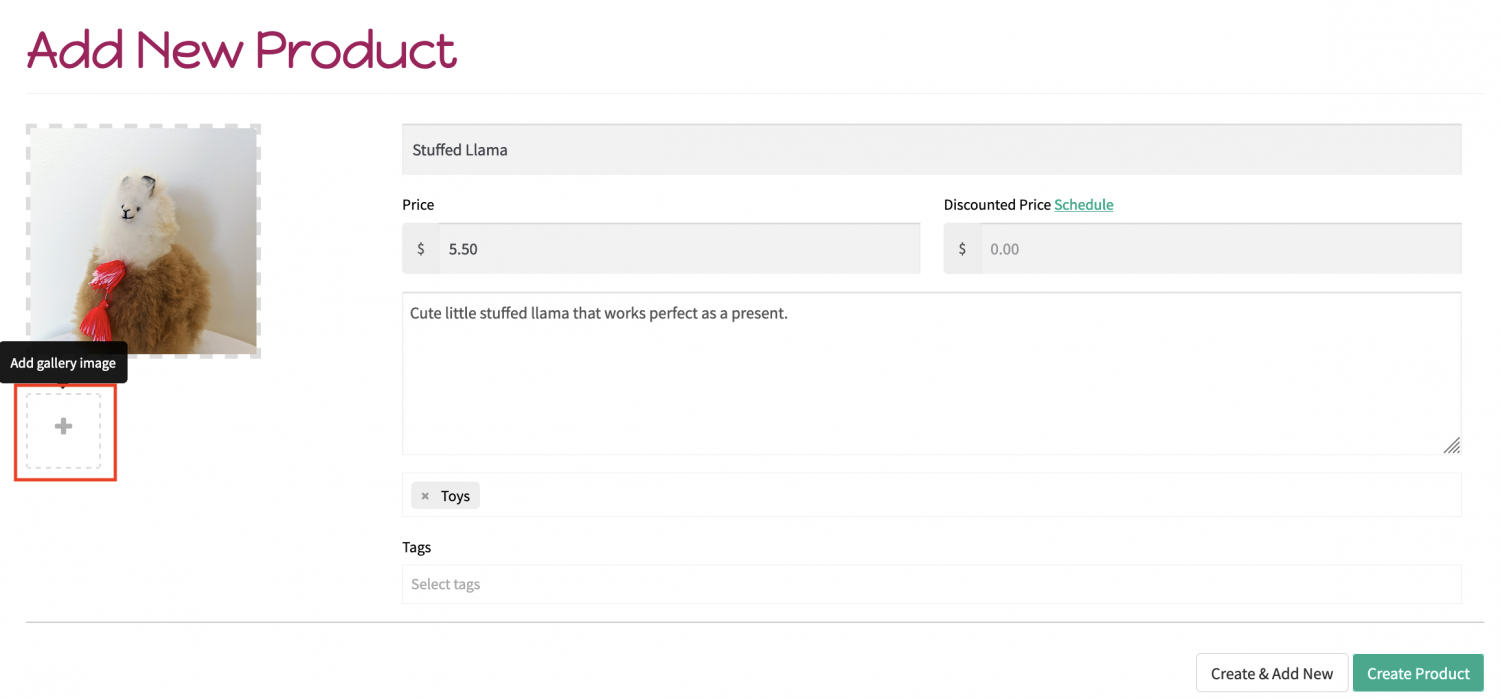The image size is (1500, 698).
Task: Click the resize handle of the description box
Action: [1452, 445]
